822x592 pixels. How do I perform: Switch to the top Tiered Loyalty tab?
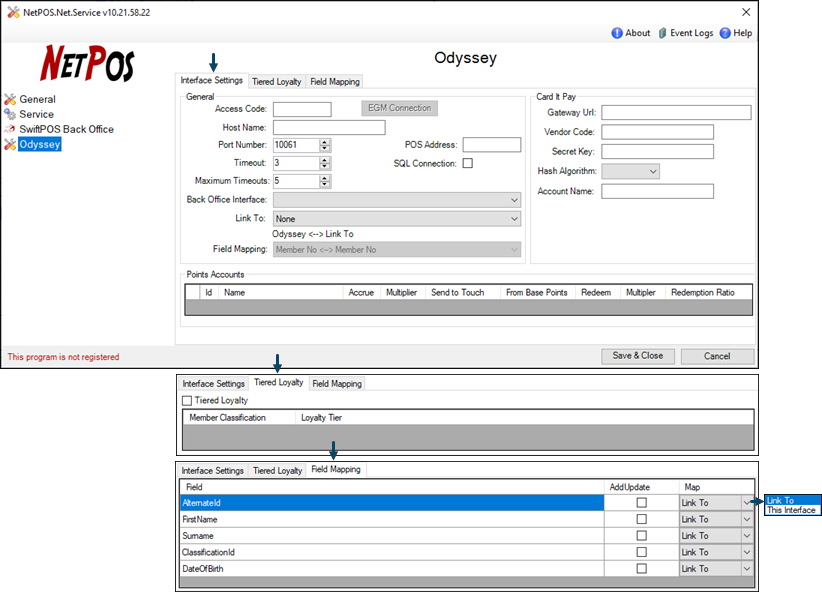[277, 81]
